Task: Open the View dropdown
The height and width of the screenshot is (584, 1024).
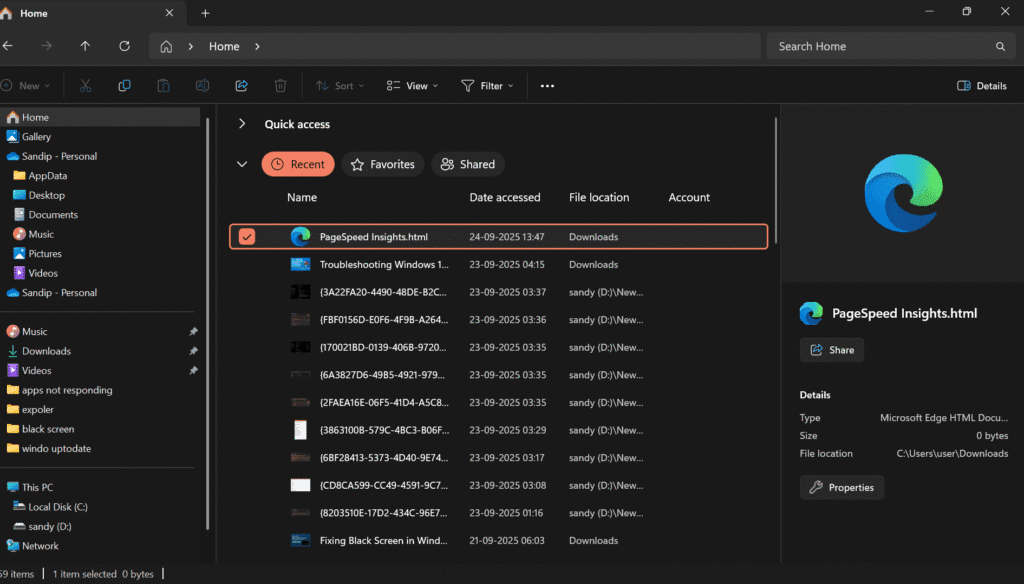Action: 411,85
